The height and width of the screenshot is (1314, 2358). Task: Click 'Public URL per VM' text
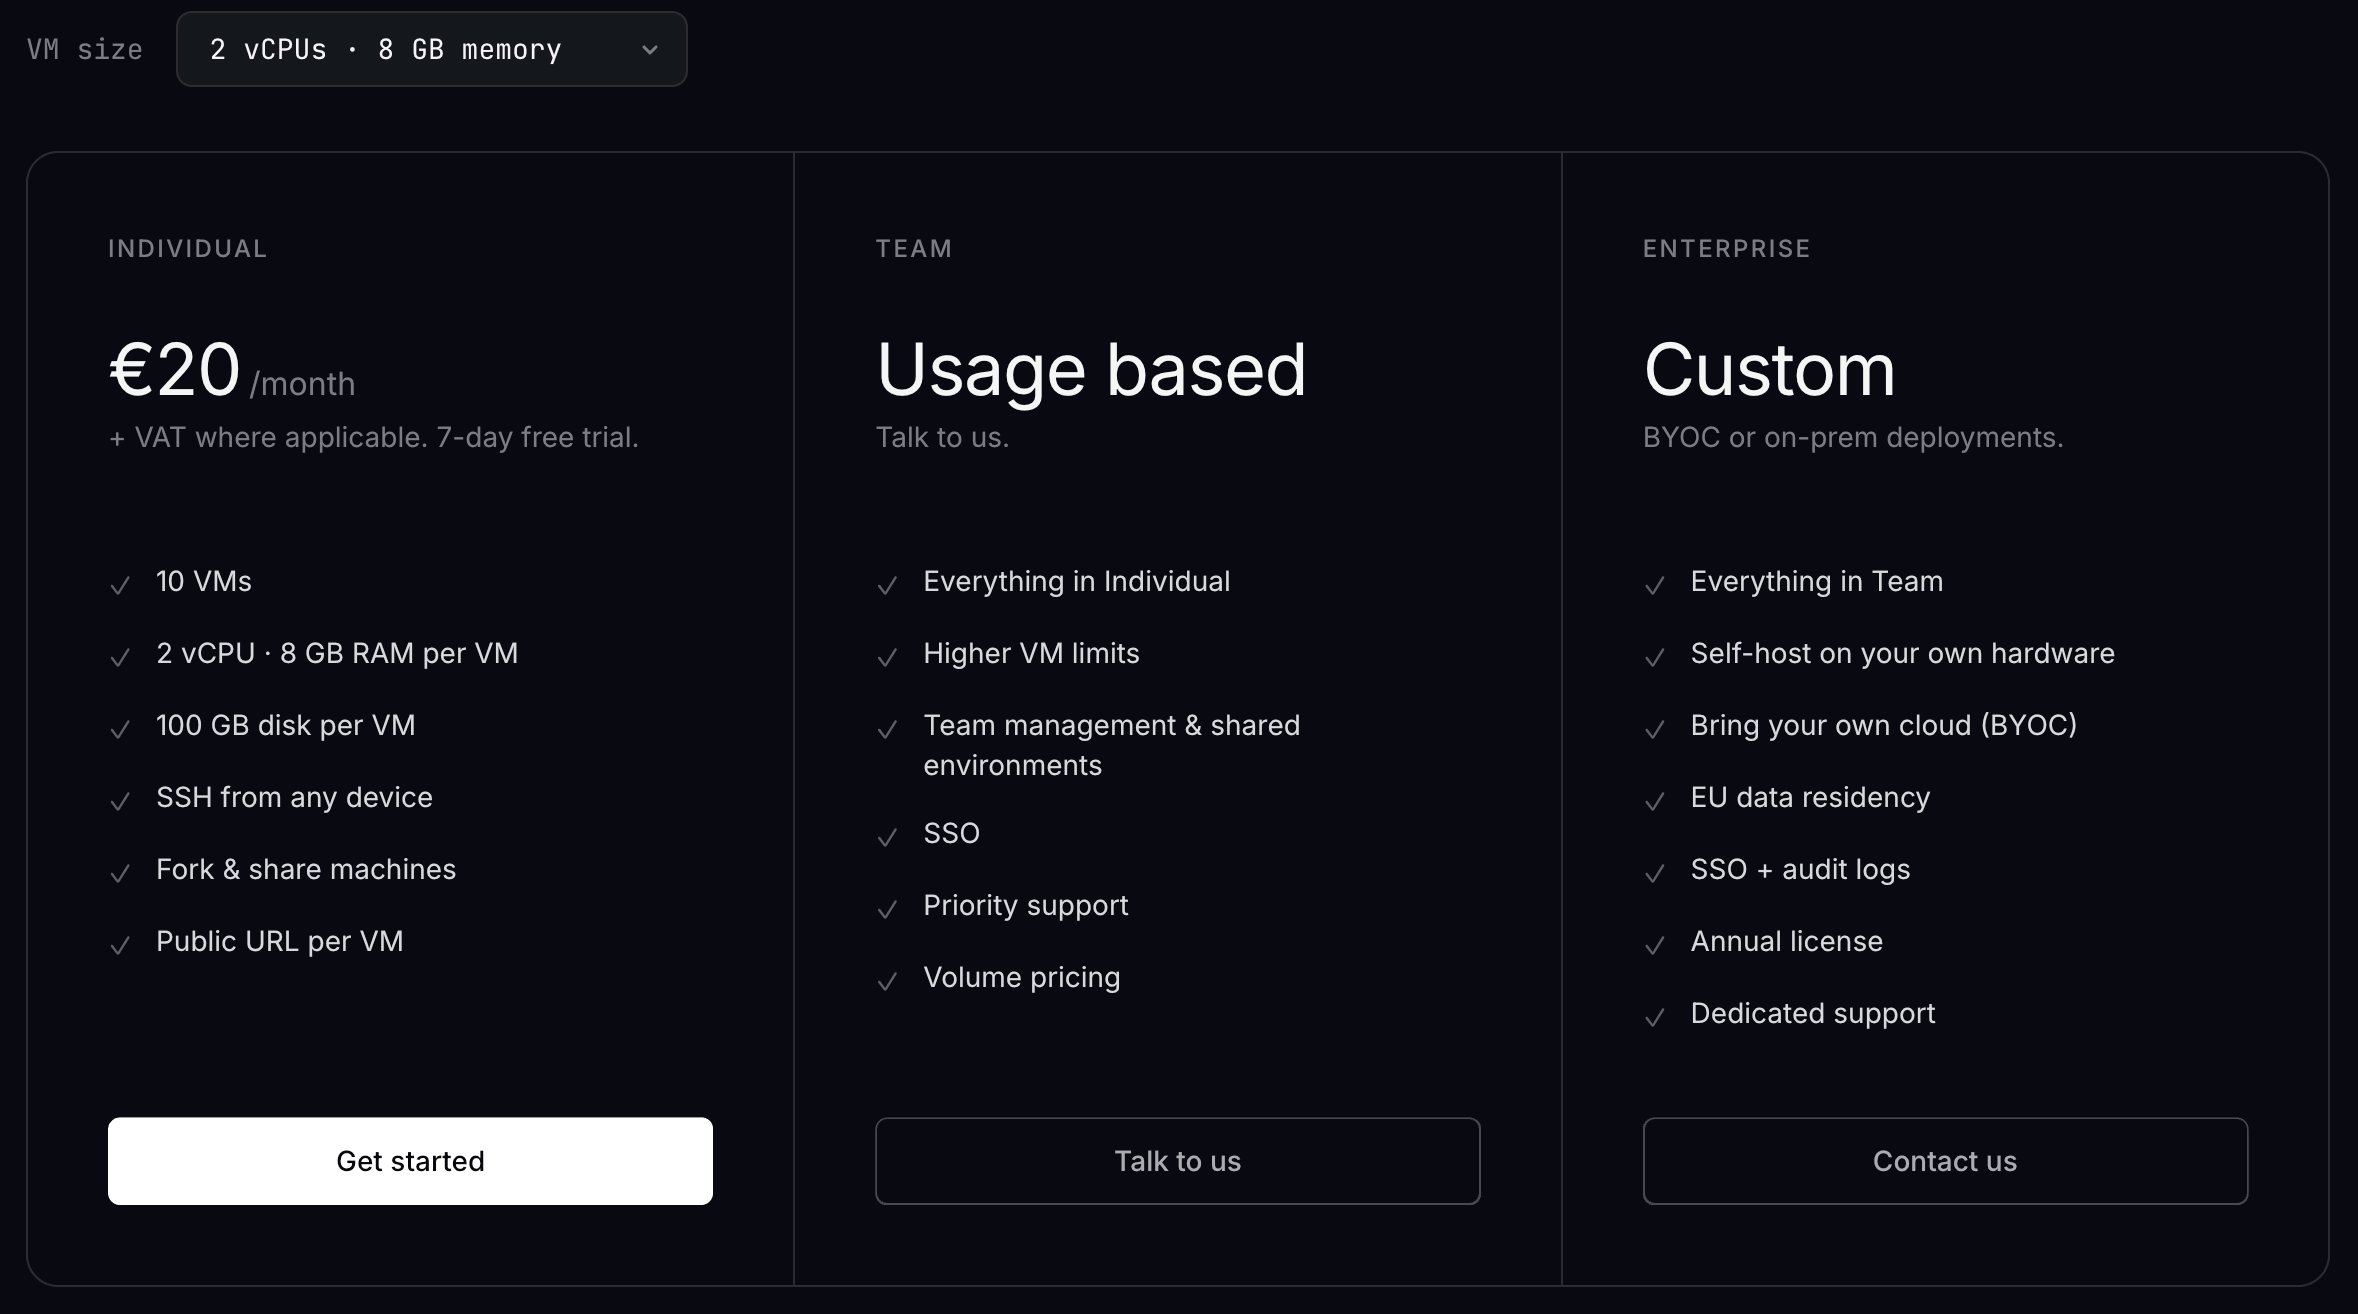coord(280,941)
